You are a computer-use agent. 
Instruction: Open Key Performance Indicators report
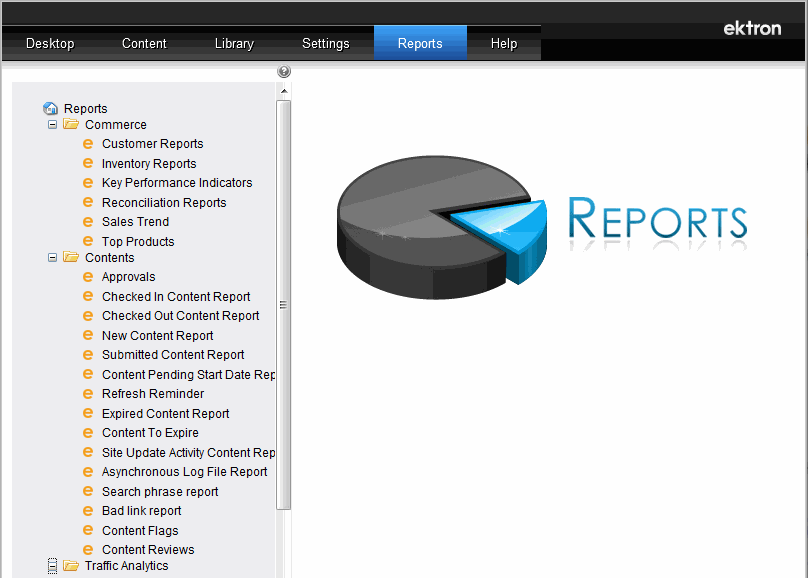point(177,183)
